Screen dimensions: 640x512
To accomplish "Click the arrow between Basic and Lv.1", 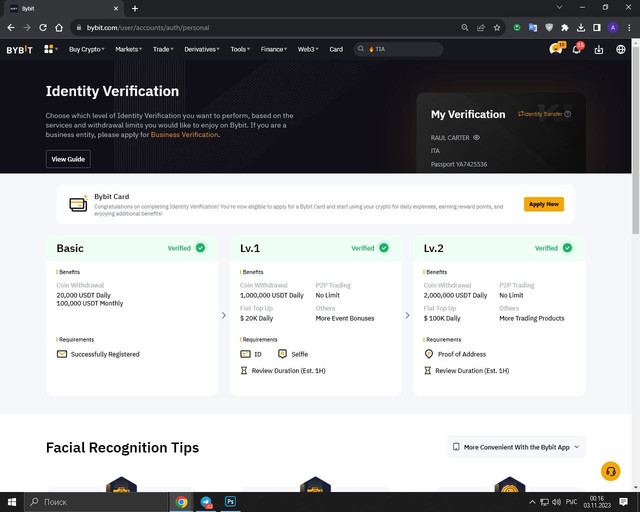I will click(224, 315).
